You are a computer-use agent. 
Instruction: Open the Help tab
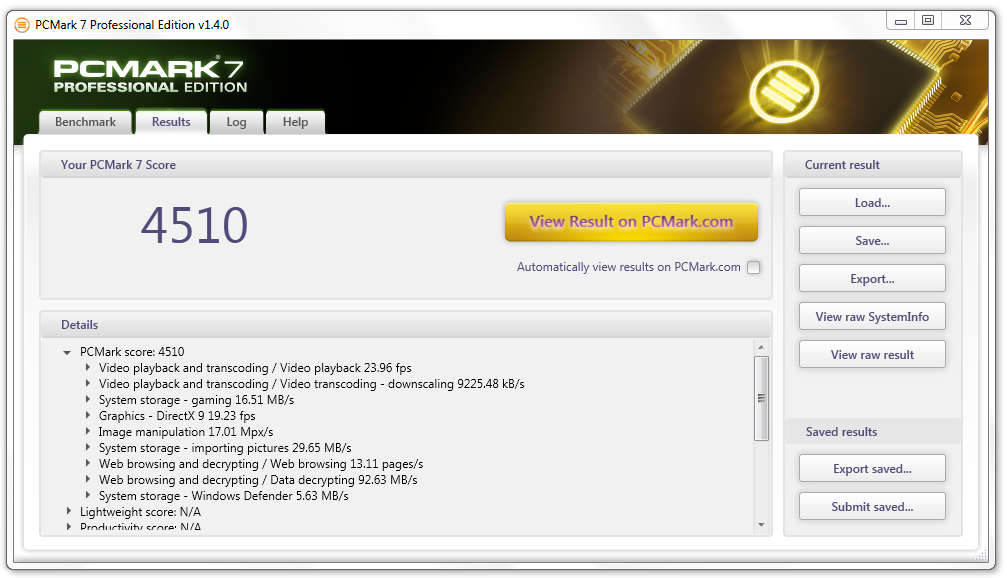(295, 121)
